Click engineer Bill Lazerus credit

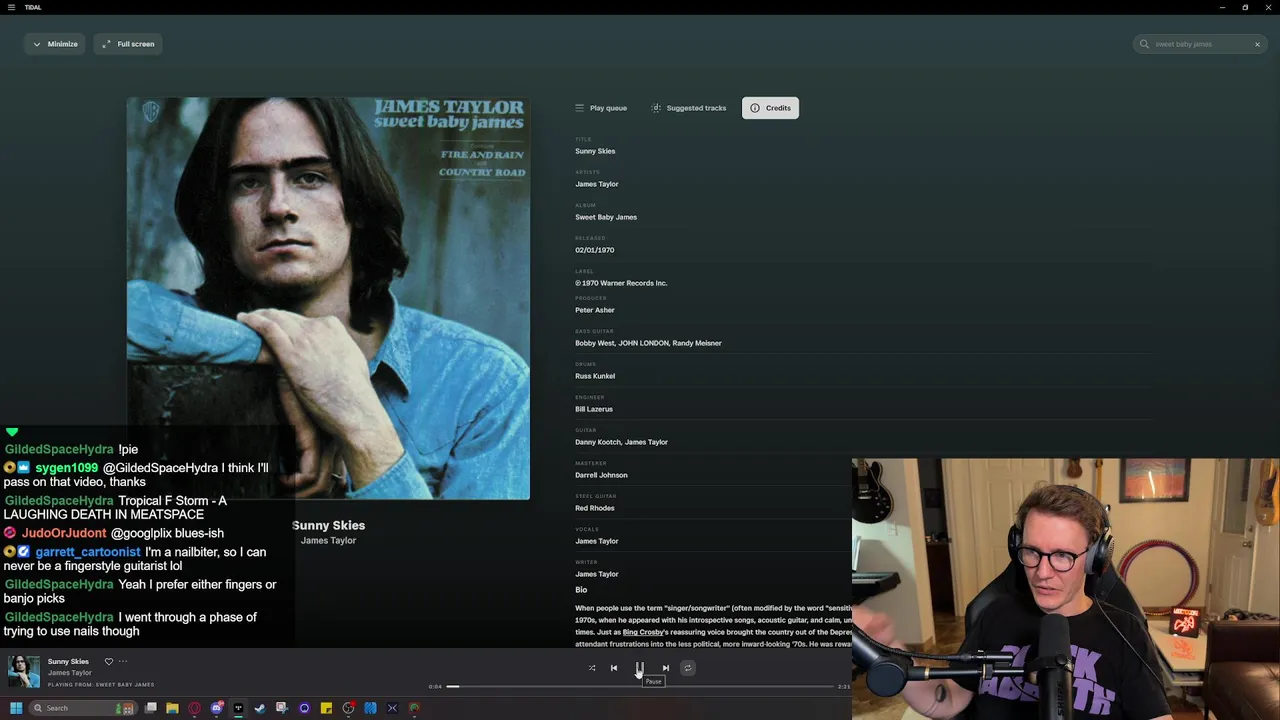point(594,409)
